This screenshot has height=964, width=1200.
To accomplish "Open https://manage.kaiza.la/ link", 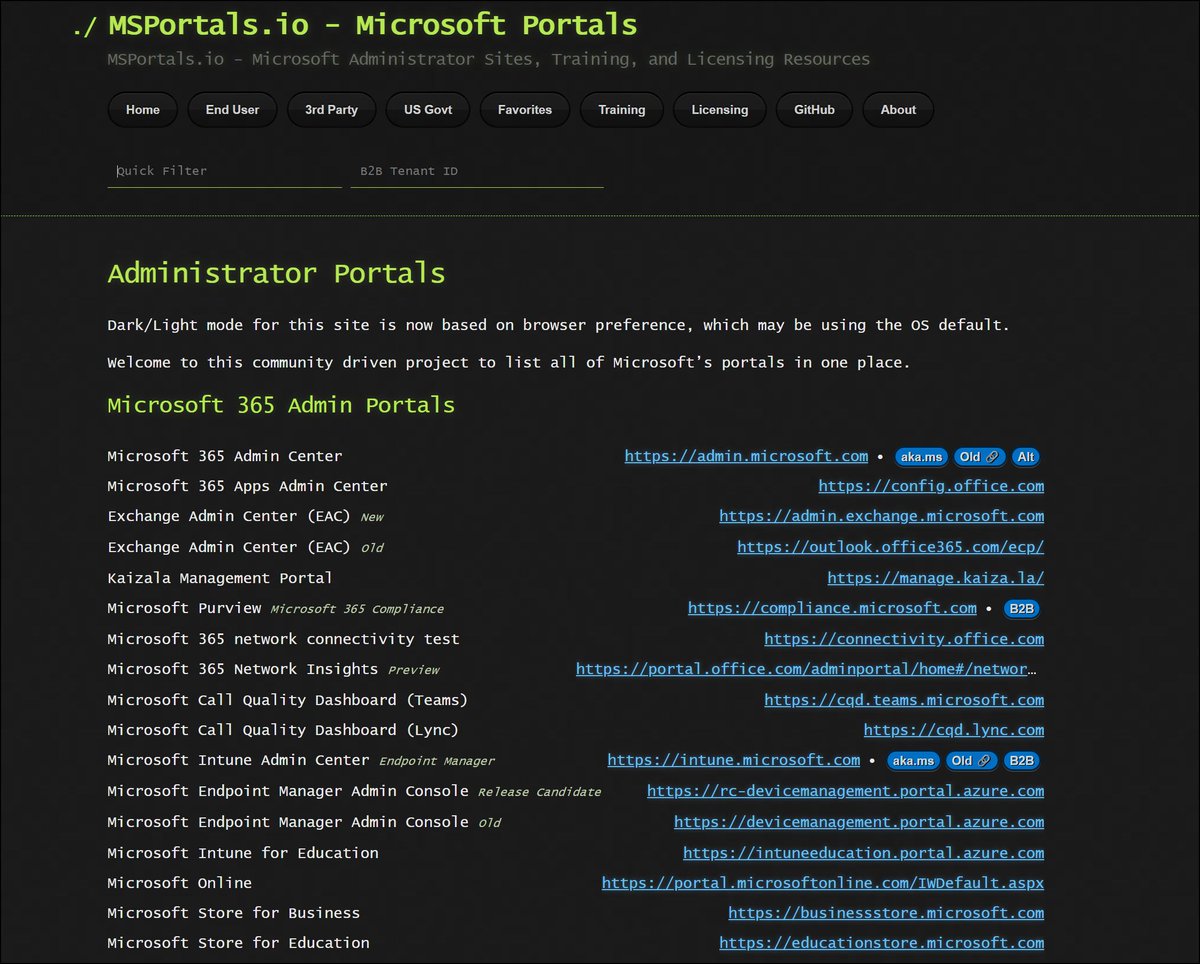I will pos(936,578).
